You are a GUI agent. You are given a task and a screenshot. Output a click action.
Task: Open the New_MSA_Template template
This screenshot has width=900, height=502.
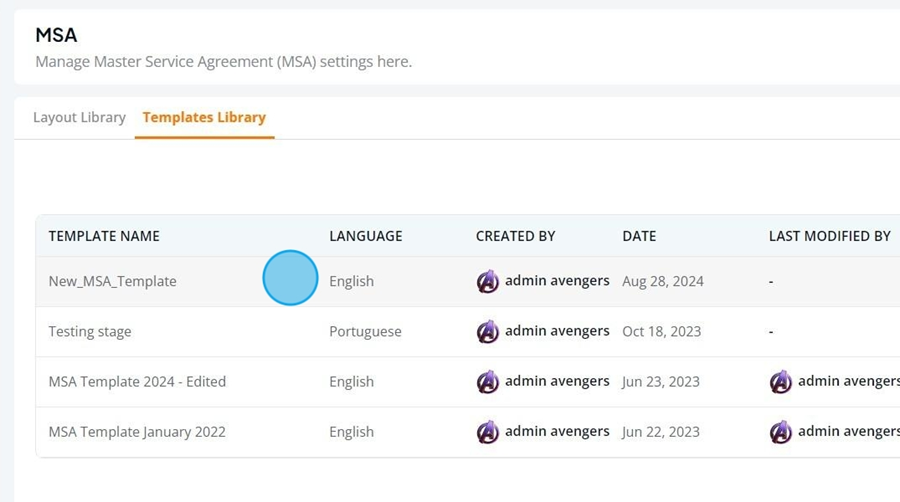(x=112, y=281)
